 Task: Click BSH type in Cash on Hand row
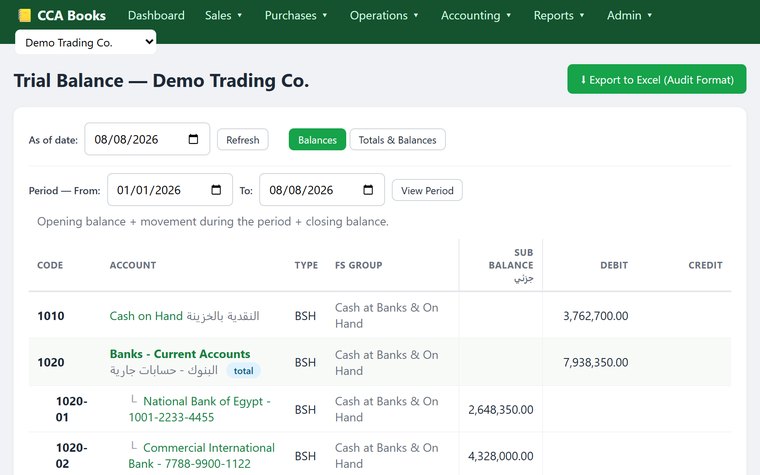click(x=305, y=316)
